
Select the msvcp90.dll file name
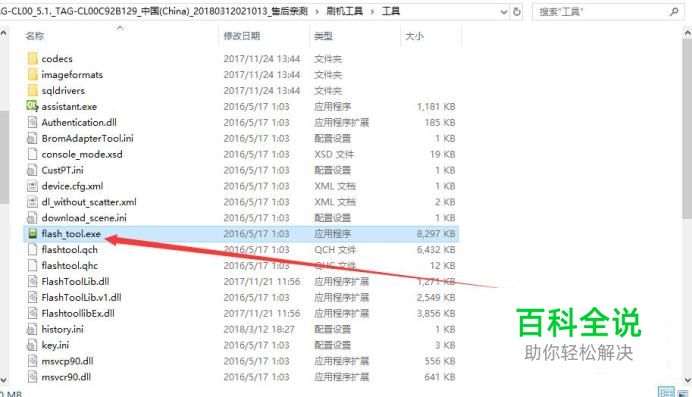tap(68, 361)
